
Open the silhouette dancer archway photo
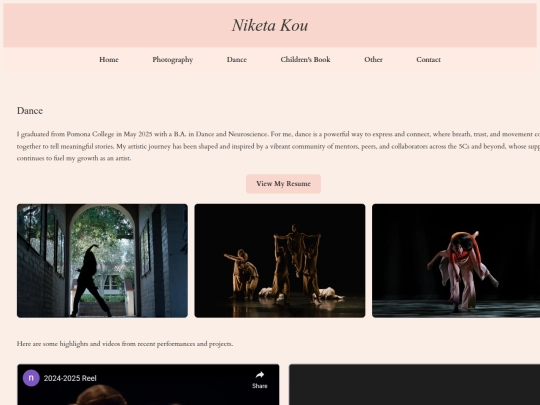point(102,261)
